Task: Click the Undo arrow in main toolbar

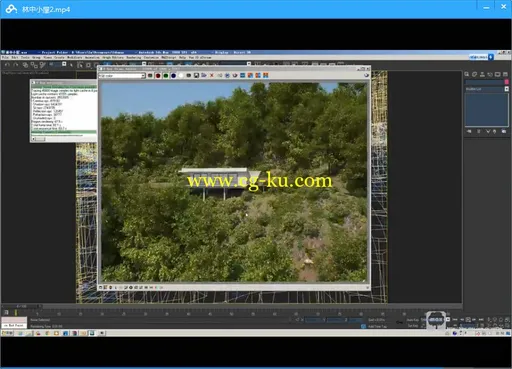Action: tap(7, 65)
